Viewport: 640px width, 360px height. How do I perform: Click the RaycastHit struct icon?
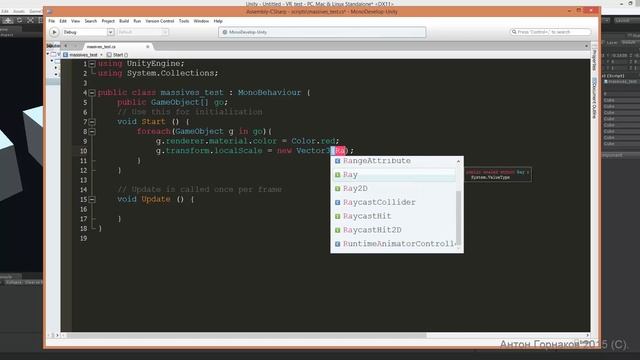tap(338, 217)
